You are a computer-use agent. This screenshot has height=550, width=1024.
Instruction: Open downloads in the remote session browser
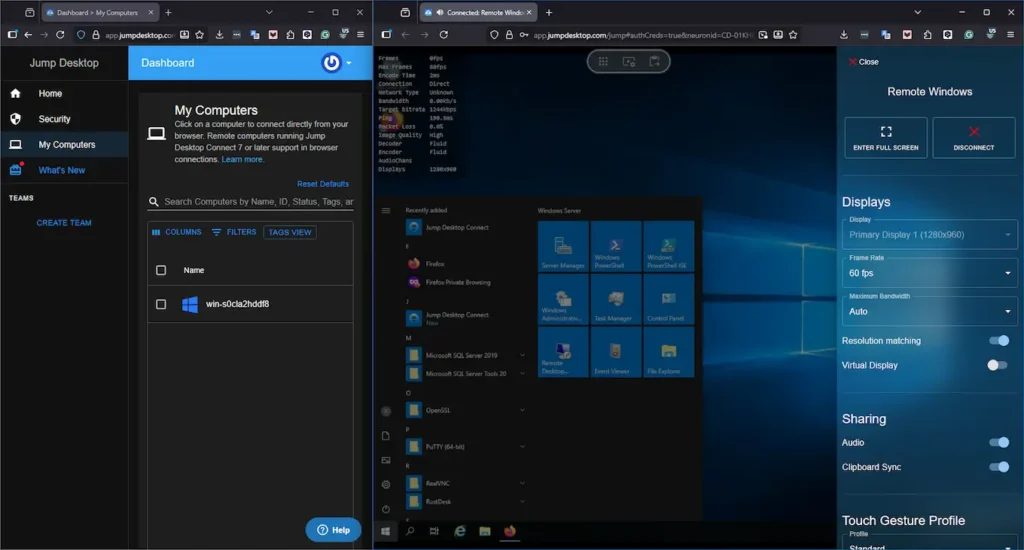pos(844,35)
